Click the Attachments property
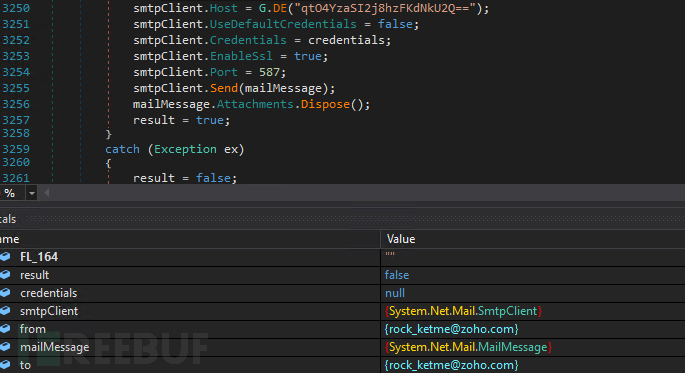Screen dimensions: 685x373 (x=255, y=104)
